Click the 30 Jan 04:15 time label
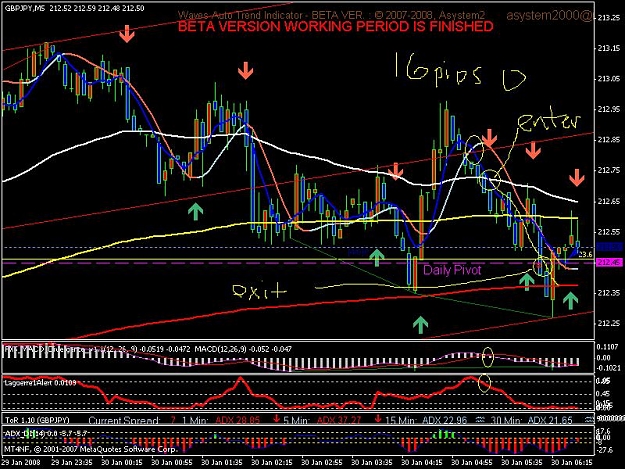Viewport: 625px width, 469px height. tap(422, 463)
